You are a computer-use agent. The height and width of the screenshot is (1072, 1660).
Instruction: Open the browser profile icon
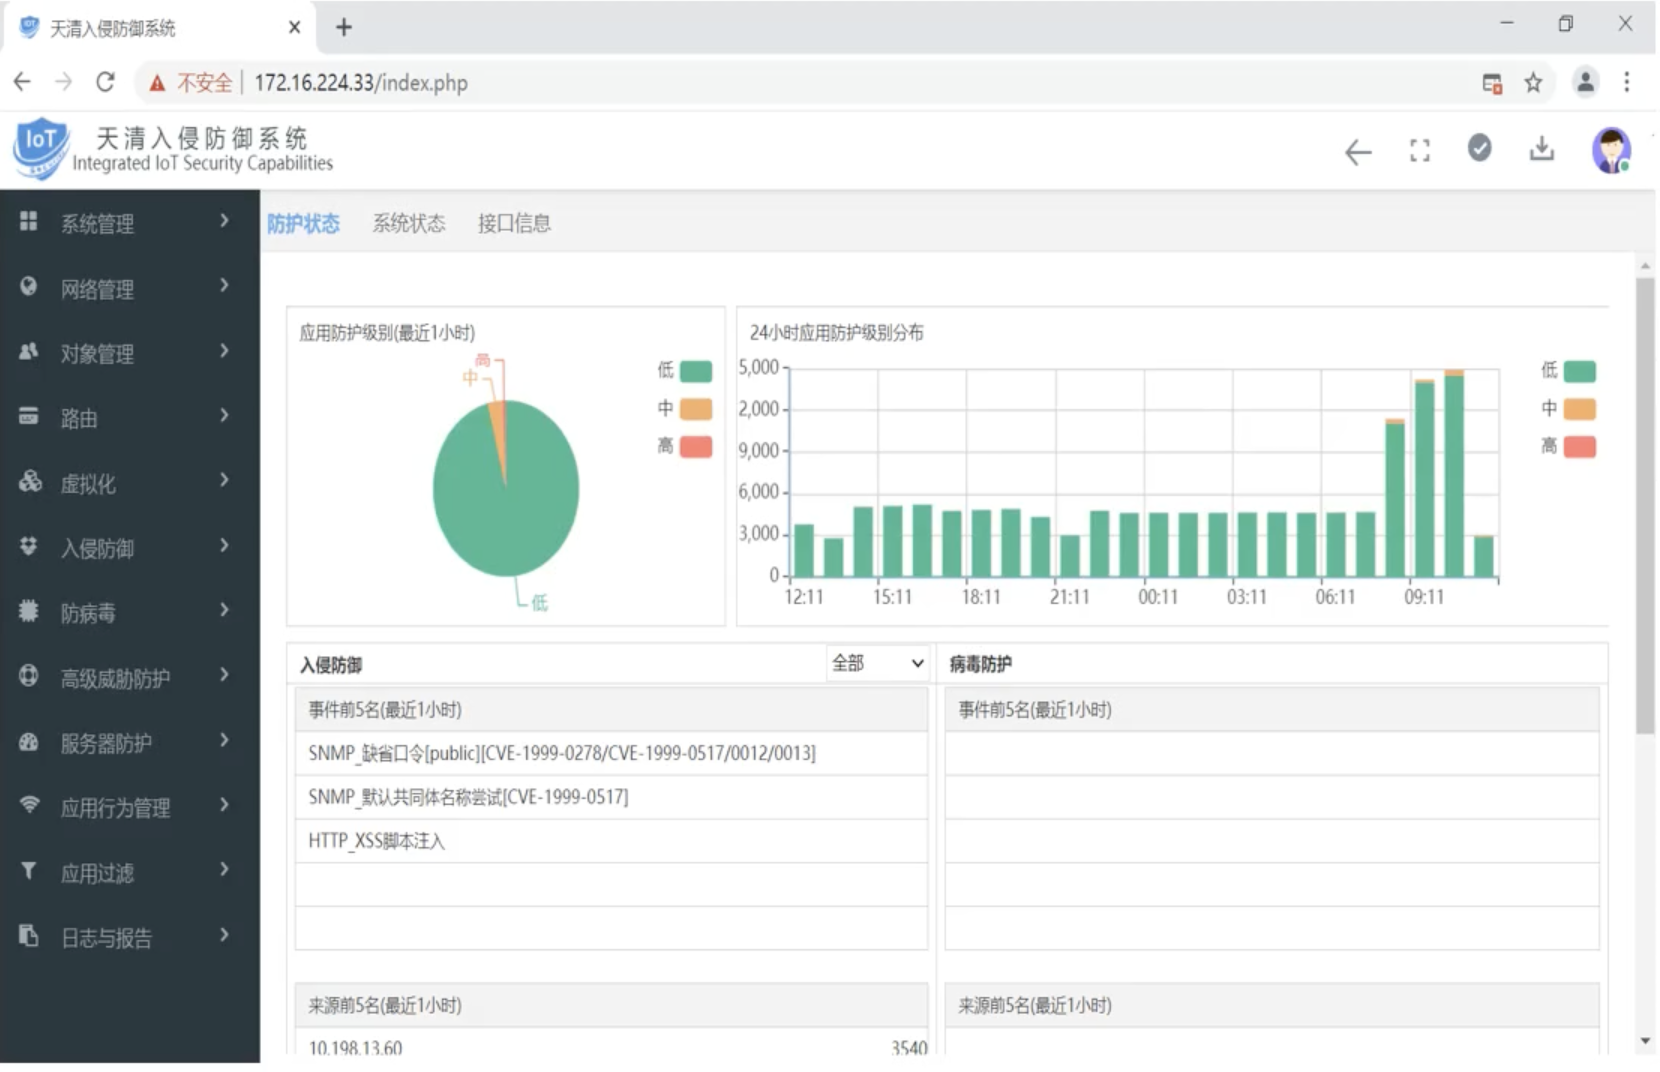(x=1585, y=82)
